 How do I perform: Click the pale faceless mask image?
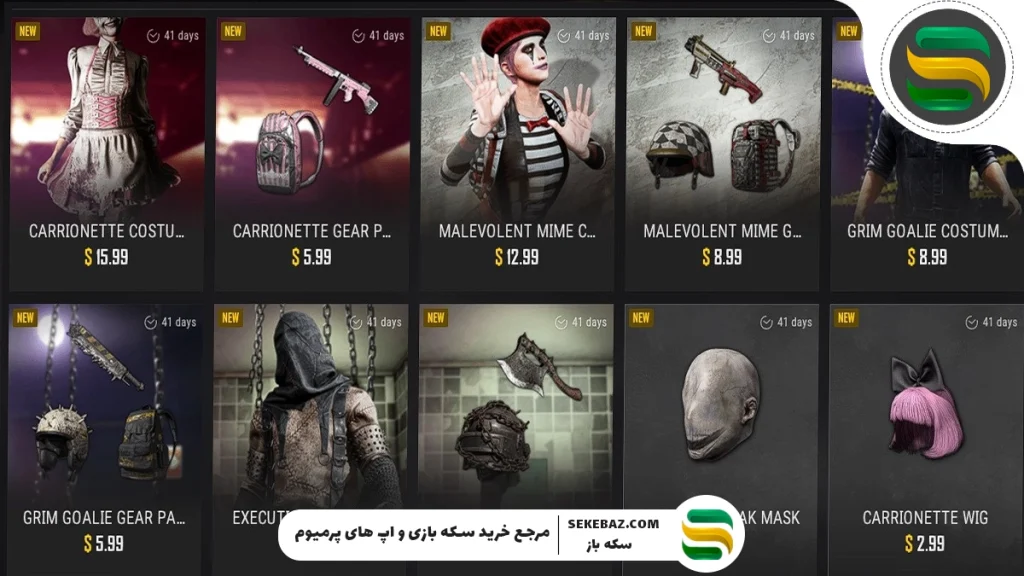tap(721, 405)
